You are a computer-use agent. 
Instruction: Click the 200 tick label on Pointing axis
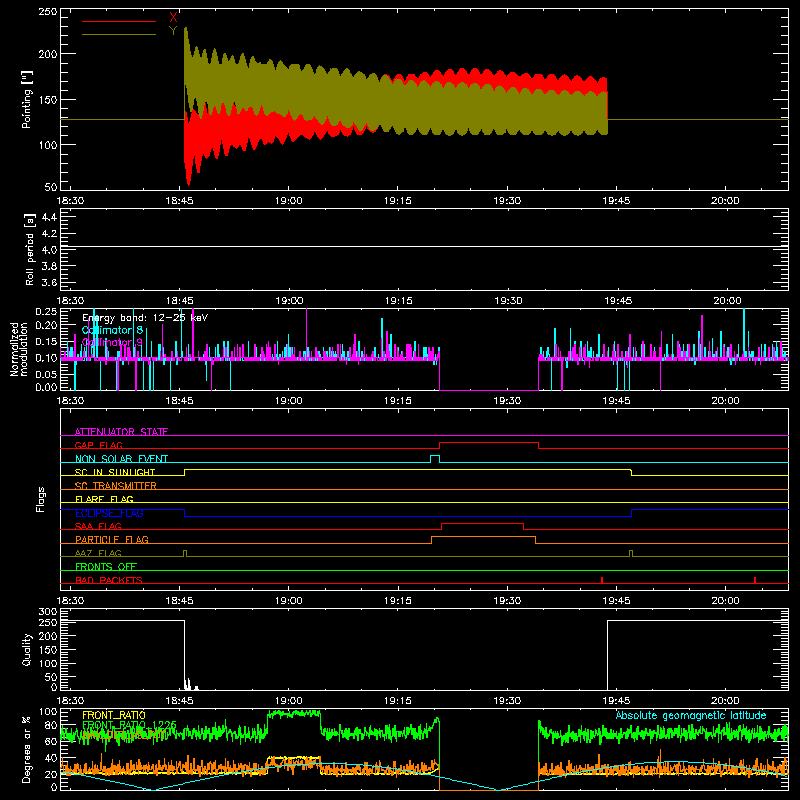(x=48, y=54)
